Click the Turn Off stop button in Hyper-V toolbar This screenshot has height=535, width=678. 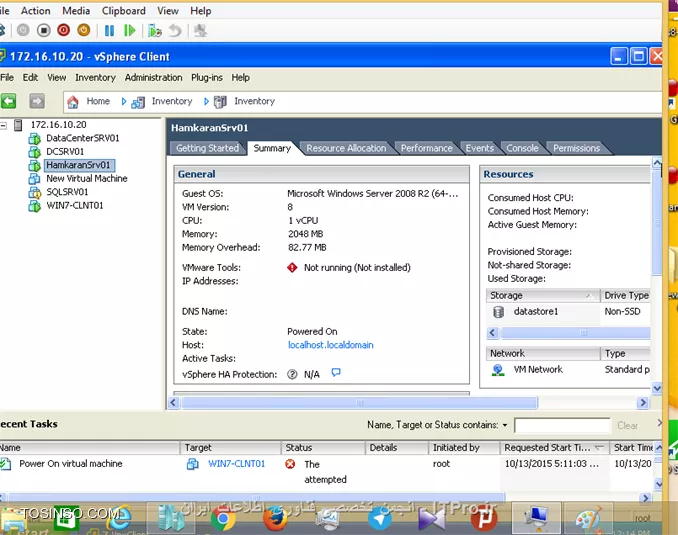coord(43,30)
